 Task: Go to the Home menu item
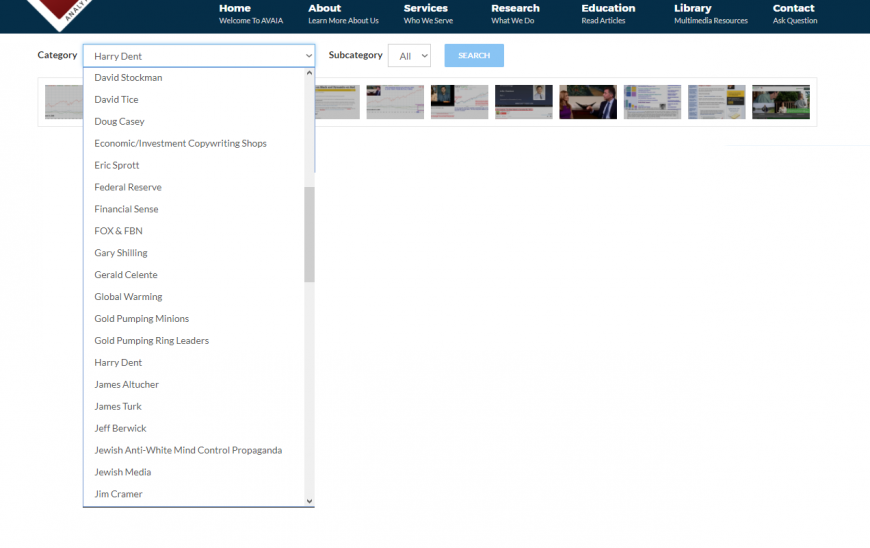point(236,14)
